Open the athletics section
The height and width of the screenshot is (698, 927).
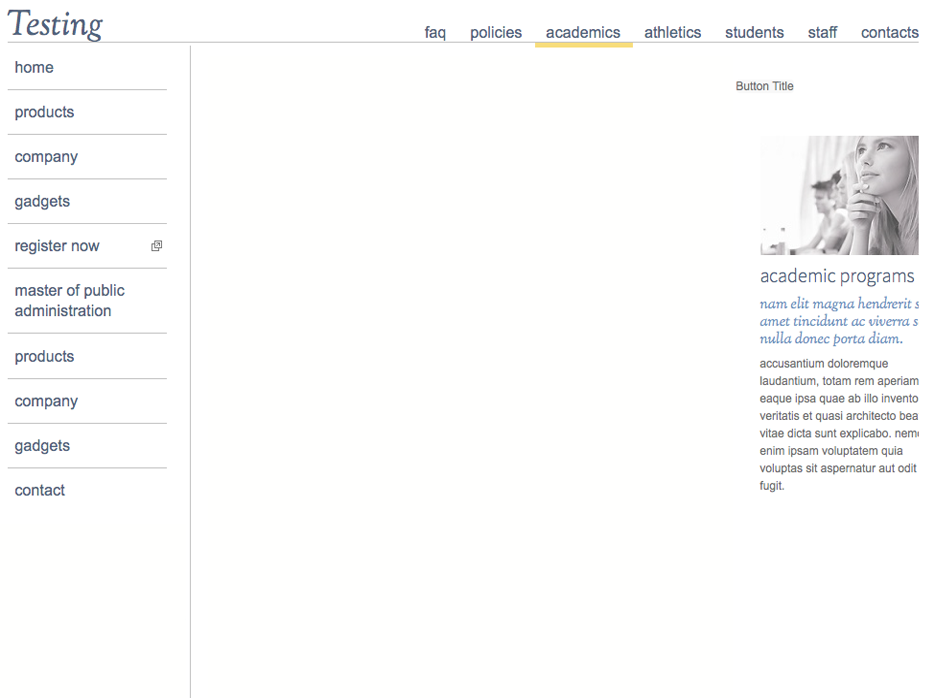pos(672,33)
